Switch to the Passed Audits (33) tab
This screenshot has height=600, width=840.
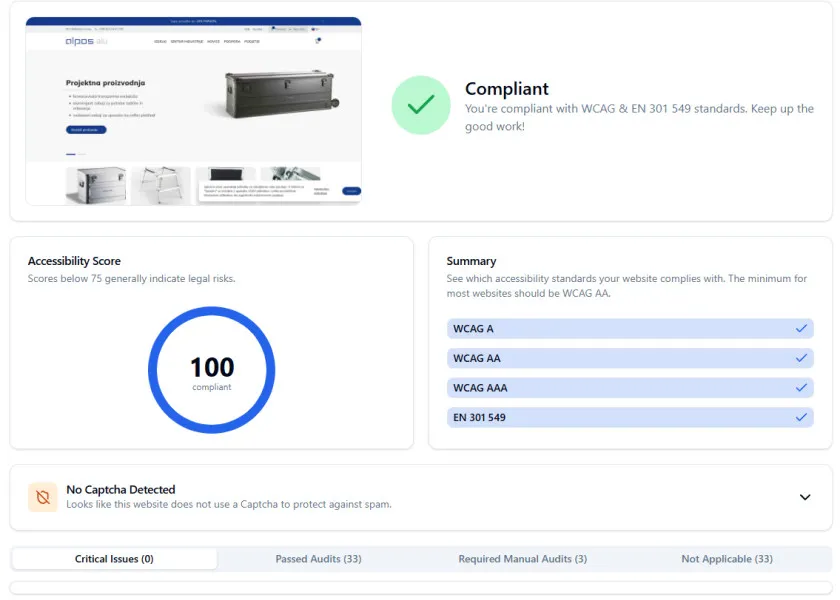[318, 559]
